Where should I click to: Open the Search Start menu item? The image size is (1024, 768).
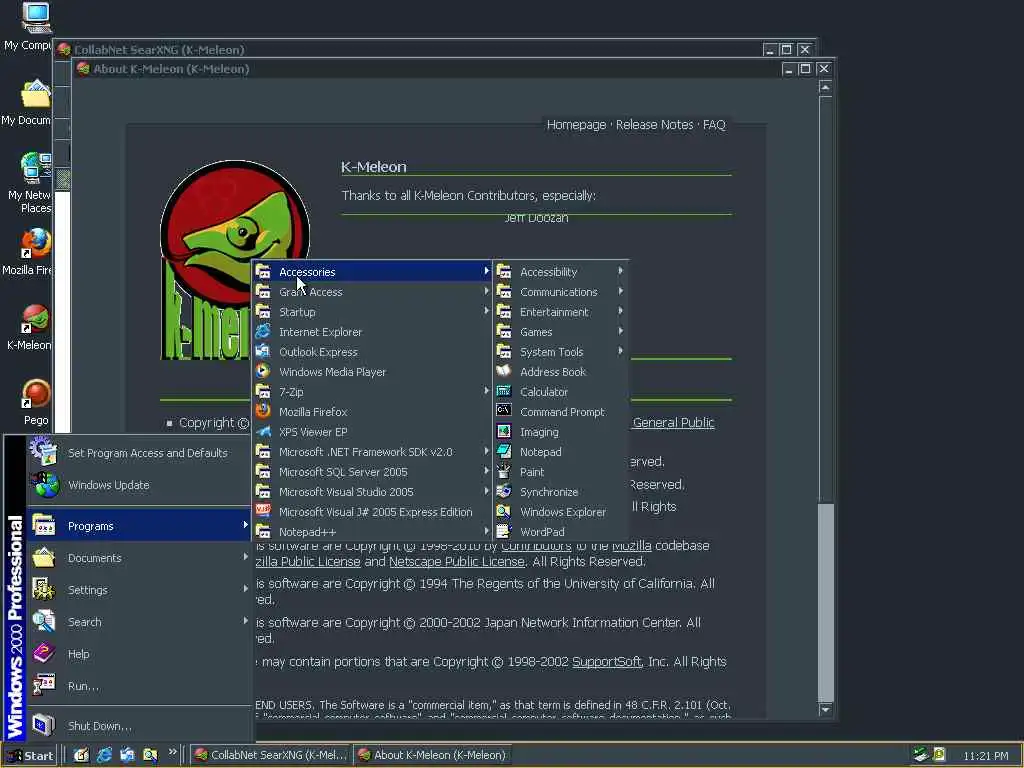click(x=139, y=622)
